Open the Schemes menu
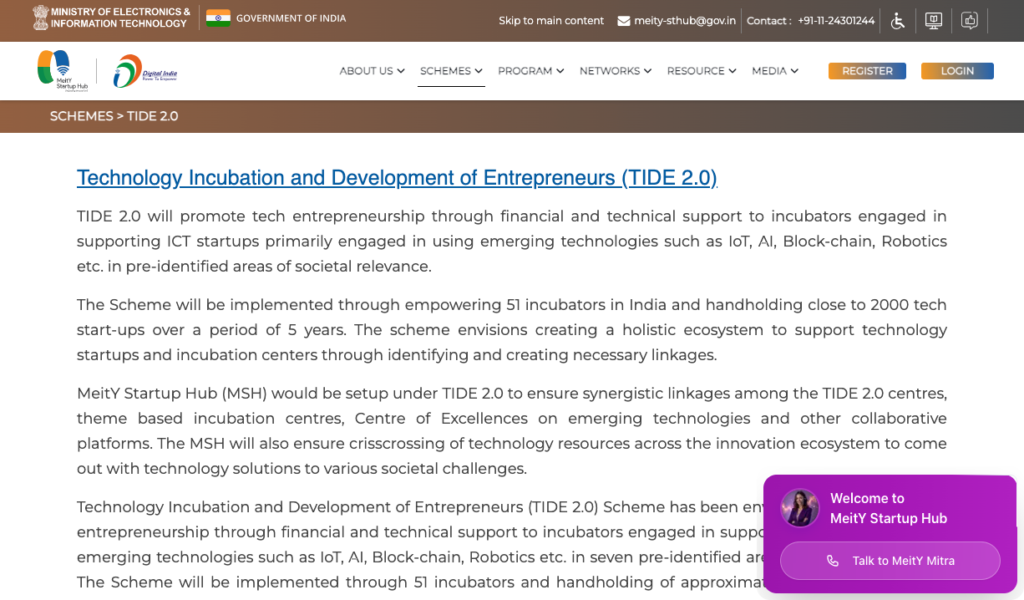The width and height of the screenshot is (1024, 600). click(x=451, y=71)
